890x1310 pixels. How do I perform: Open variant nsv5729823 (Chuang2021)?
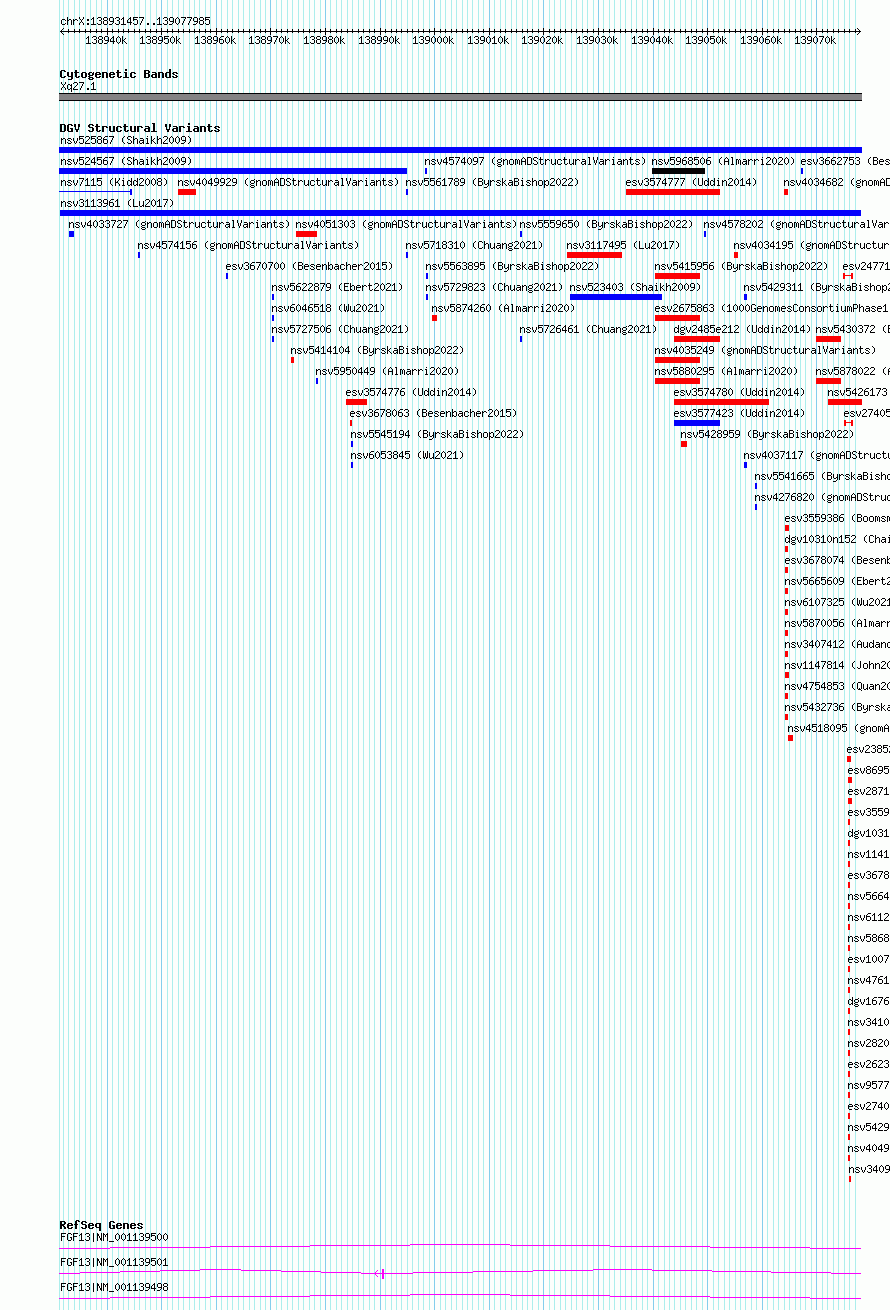tap(495, 287)
